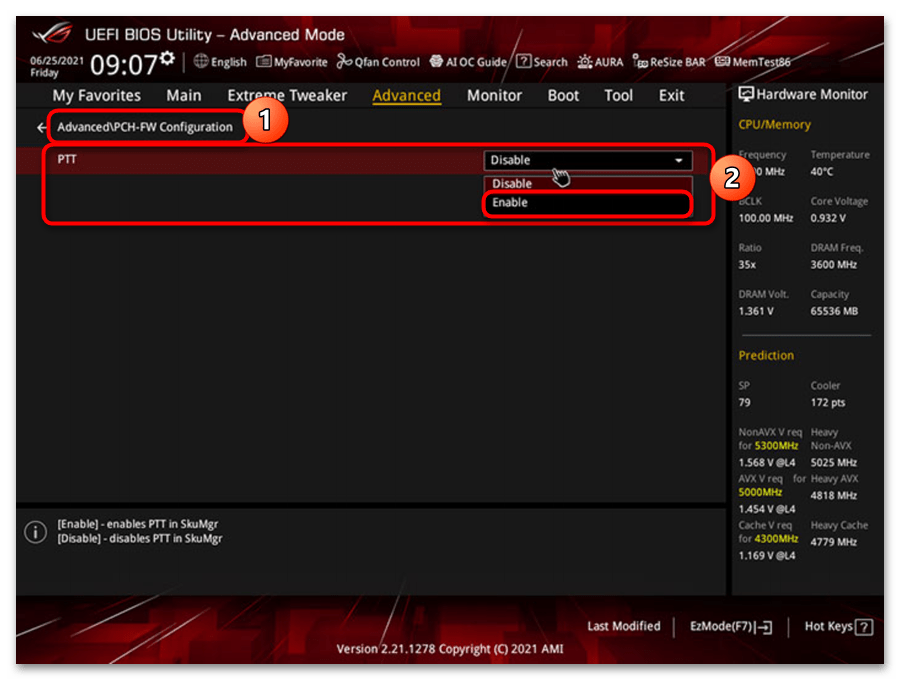Screen dimensions: 900x680
Task: Click the MemTest86 label
Action: [x=761, y=62]
